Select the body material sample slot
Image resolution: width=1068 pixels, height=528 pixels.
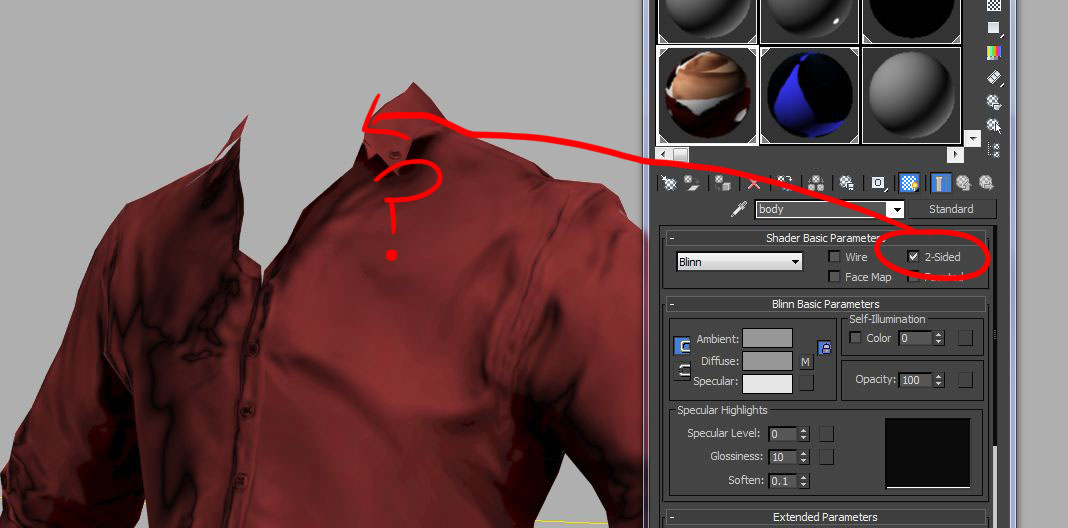pos(708,95)
